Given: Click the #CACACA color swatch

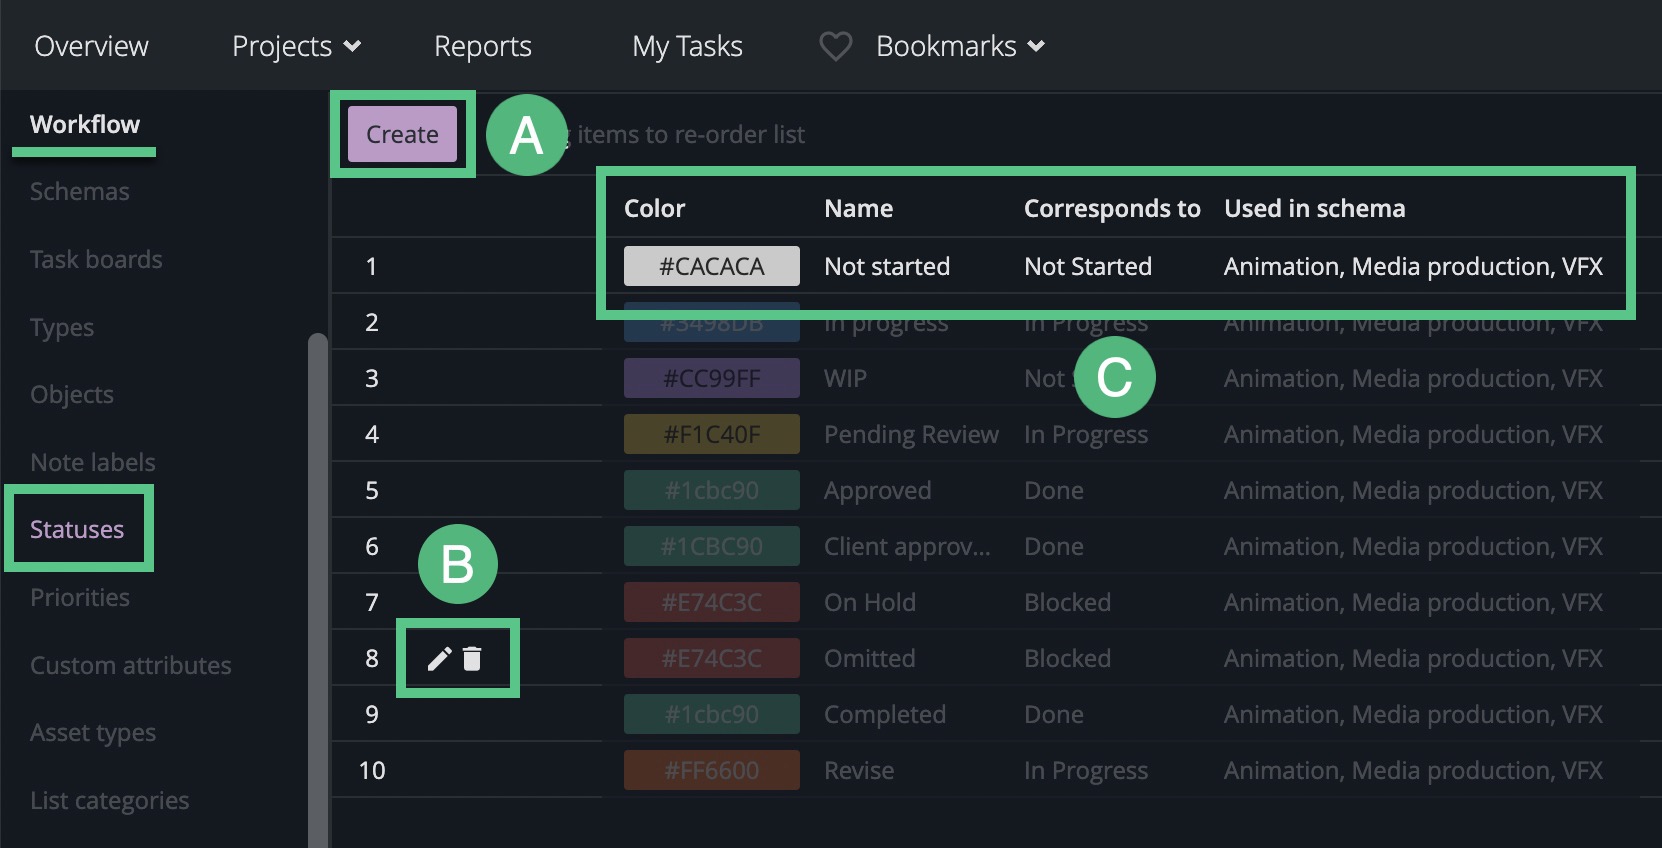Looking at the screenshot, I should click(x=711, y=266).
